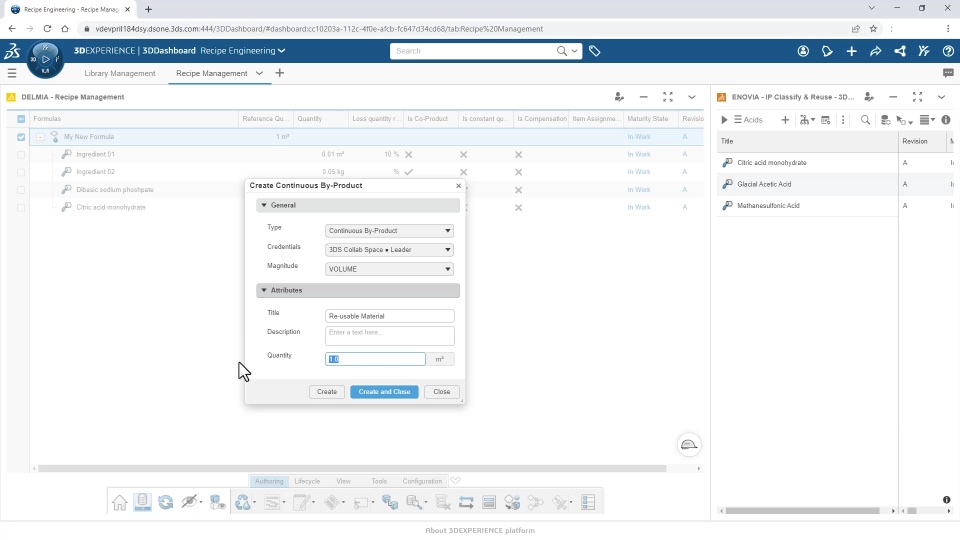Click the database icon in bottom toolbar

point(143,502)
